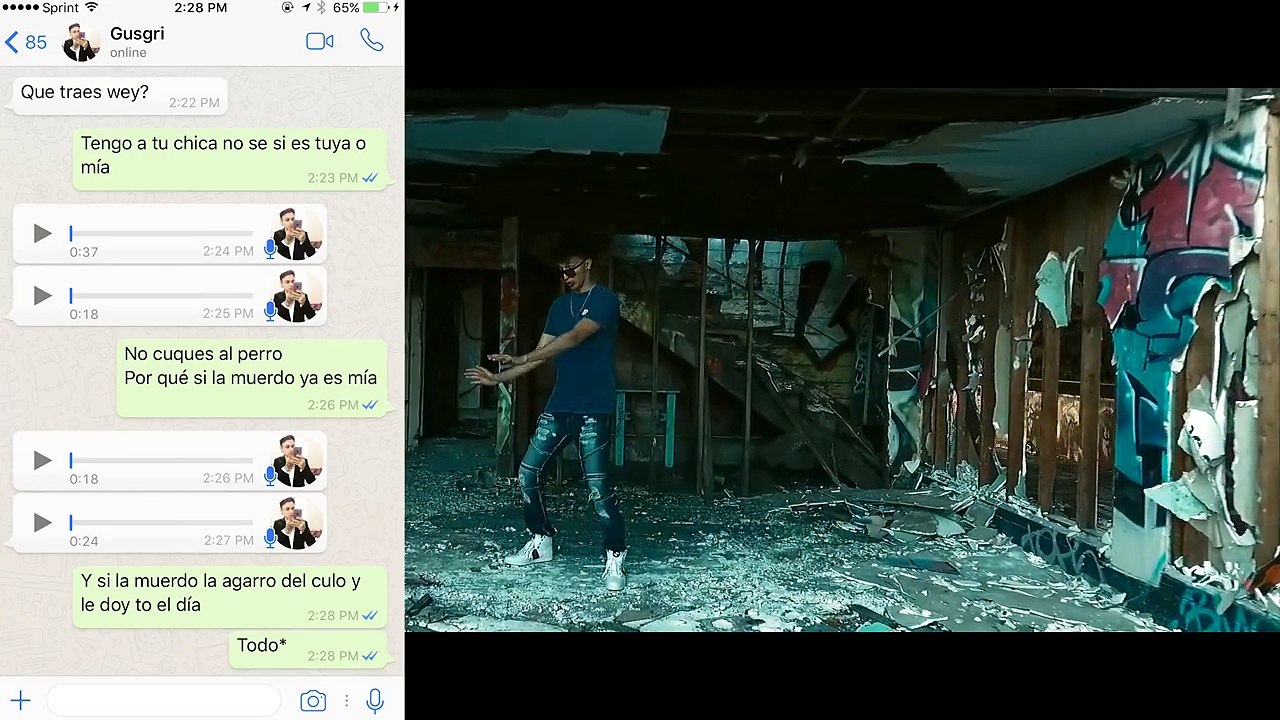Play the 0:37 voice message

click(x=42, y=233)
